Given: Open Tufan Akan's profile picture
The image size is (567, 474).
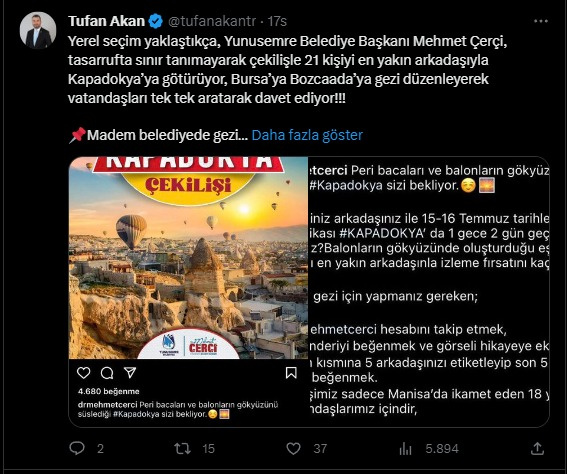Looking at the screenshot, I should (38, 30).
